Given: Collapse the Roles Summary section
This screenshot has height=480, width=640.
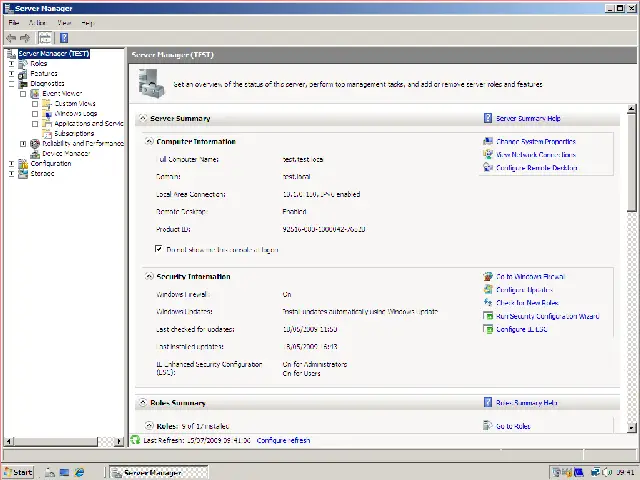Looking at the screenshot, I should pyautogui.click(x=142, y=403).
